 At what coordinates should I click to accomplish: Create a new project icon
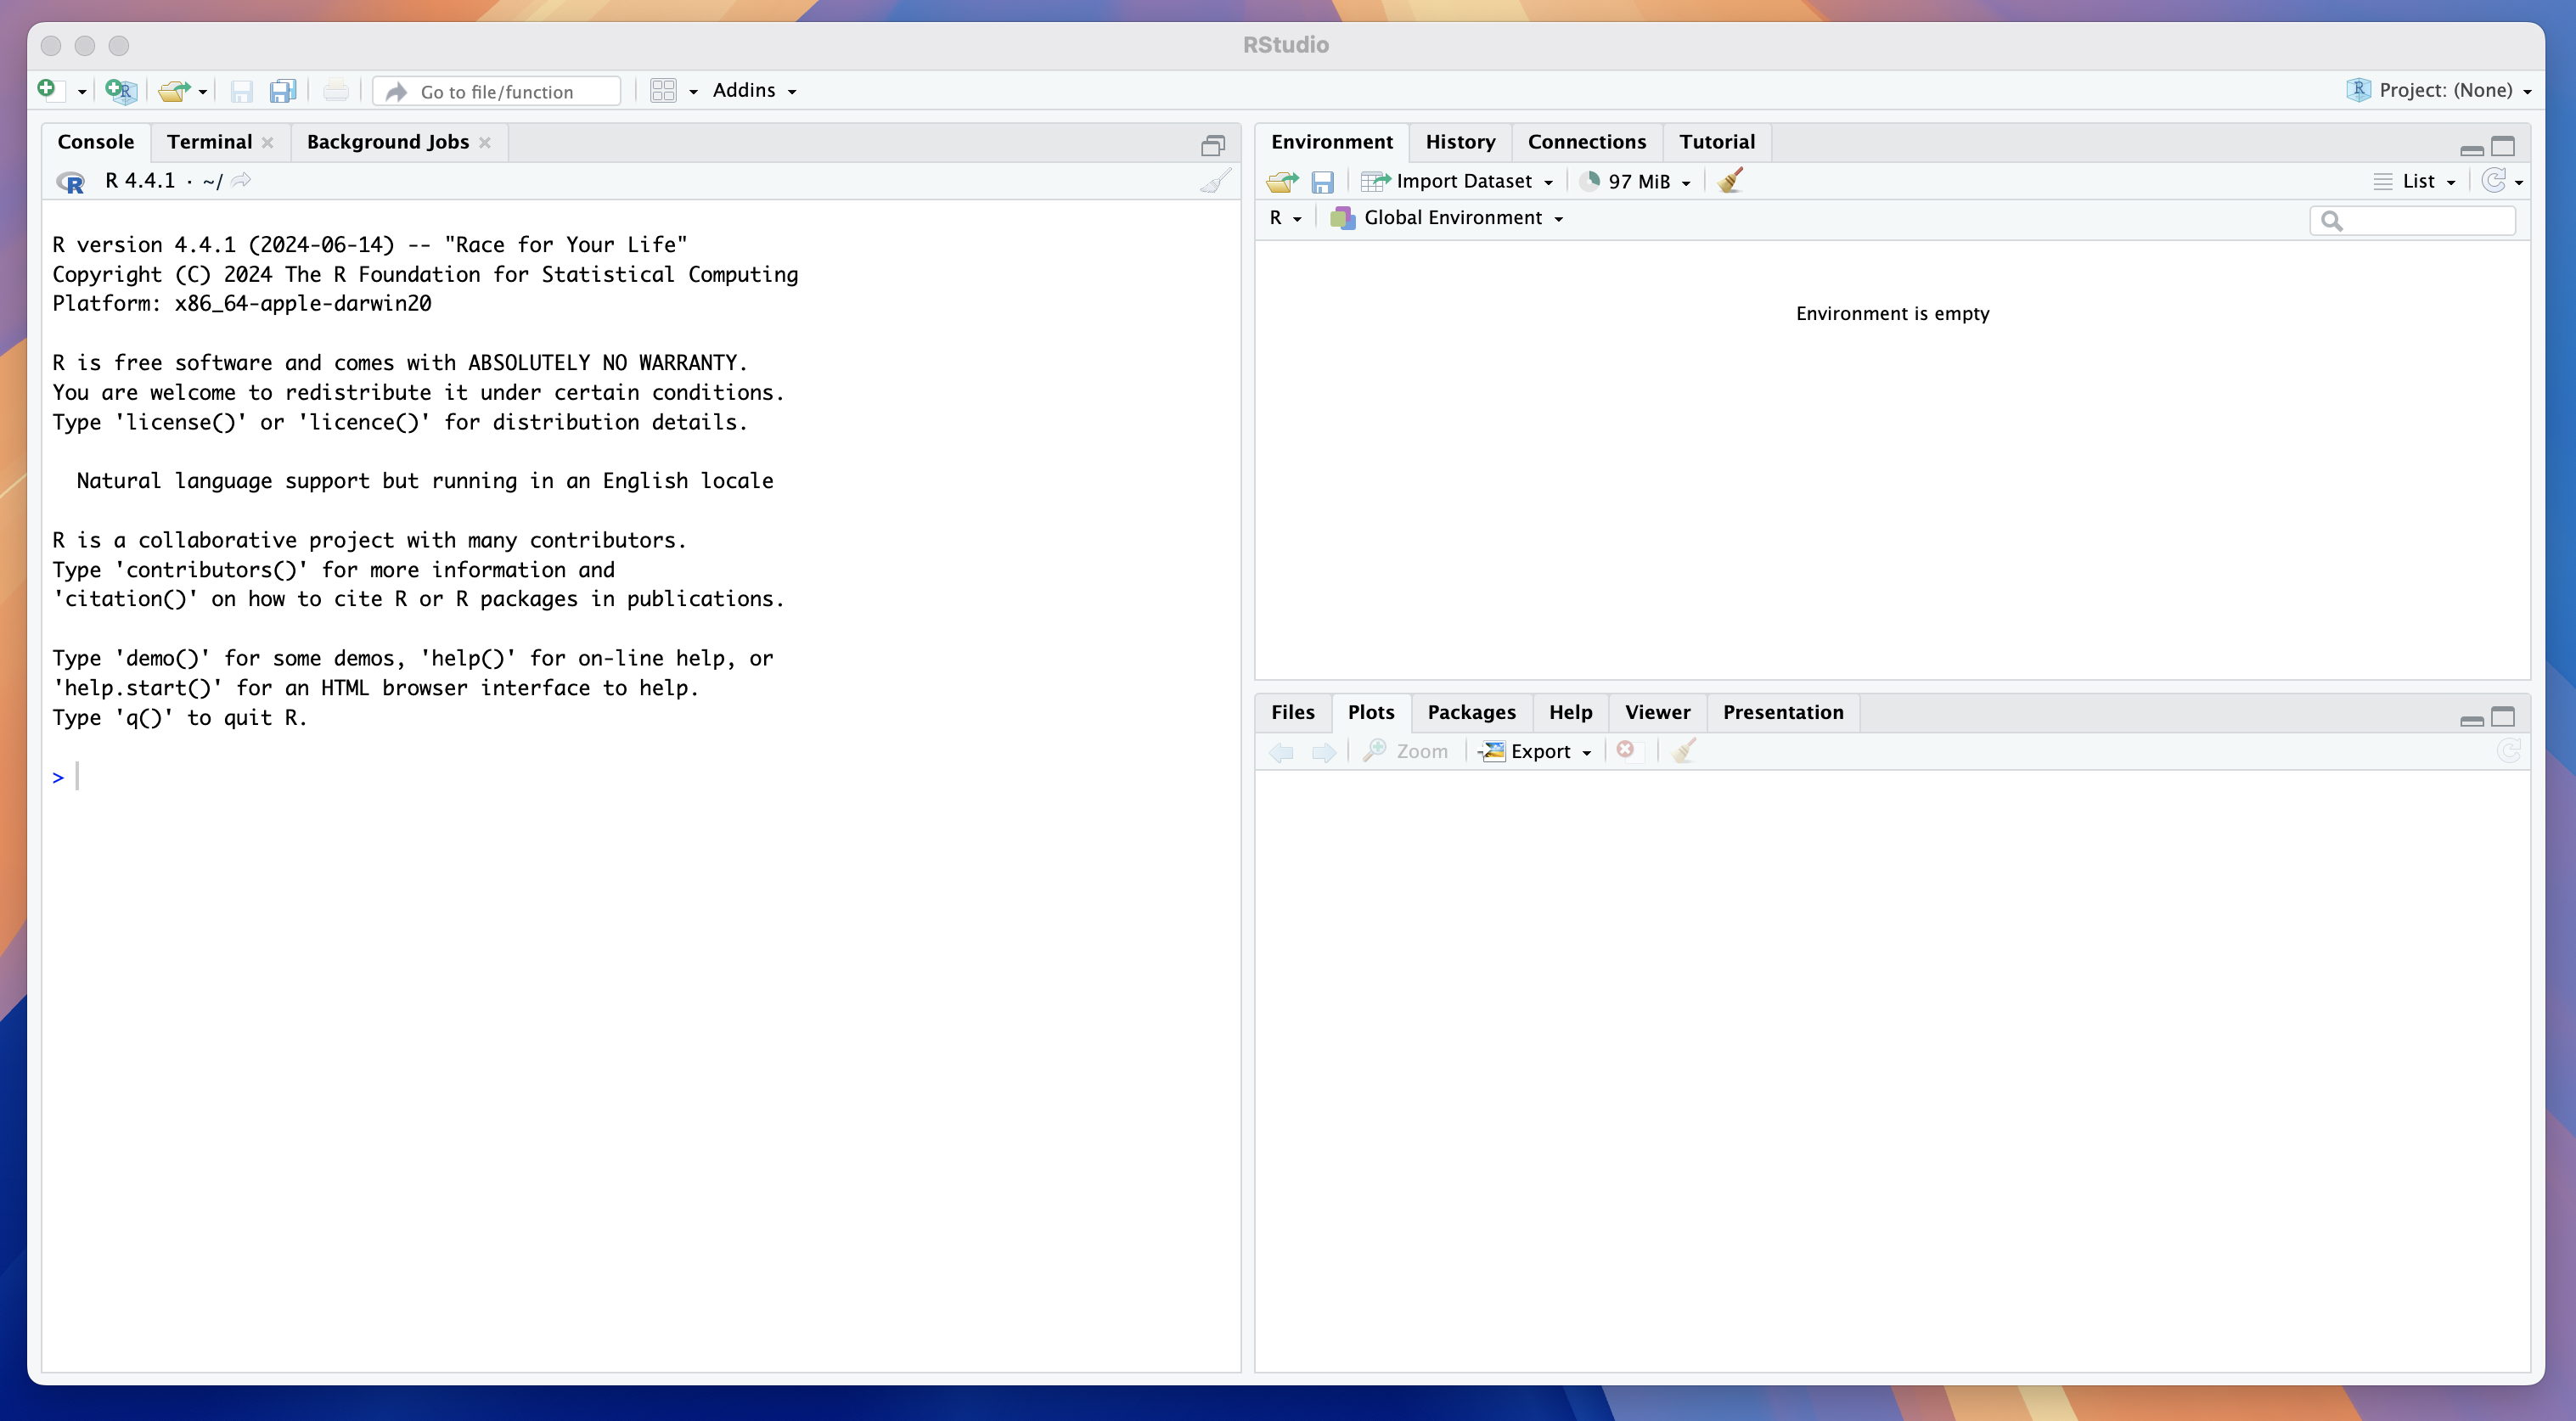(121, 91)
